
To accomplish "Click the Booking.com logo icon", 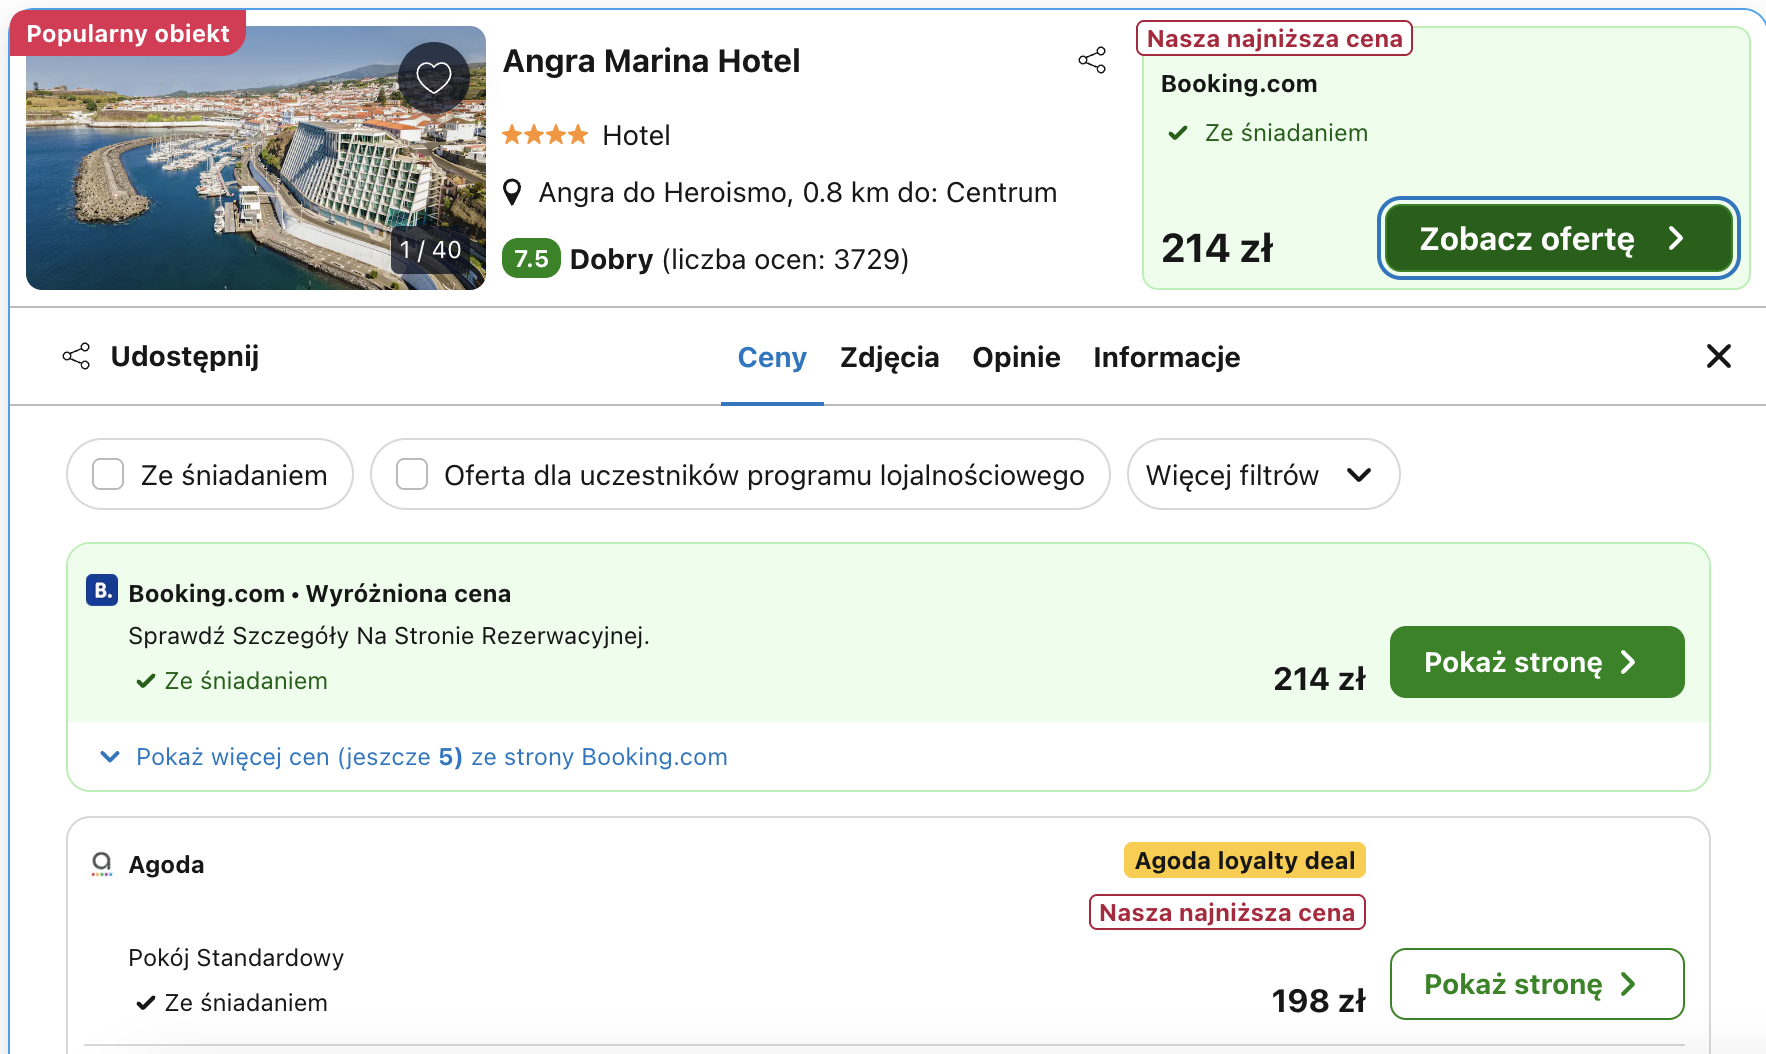I will coord(100,591).
